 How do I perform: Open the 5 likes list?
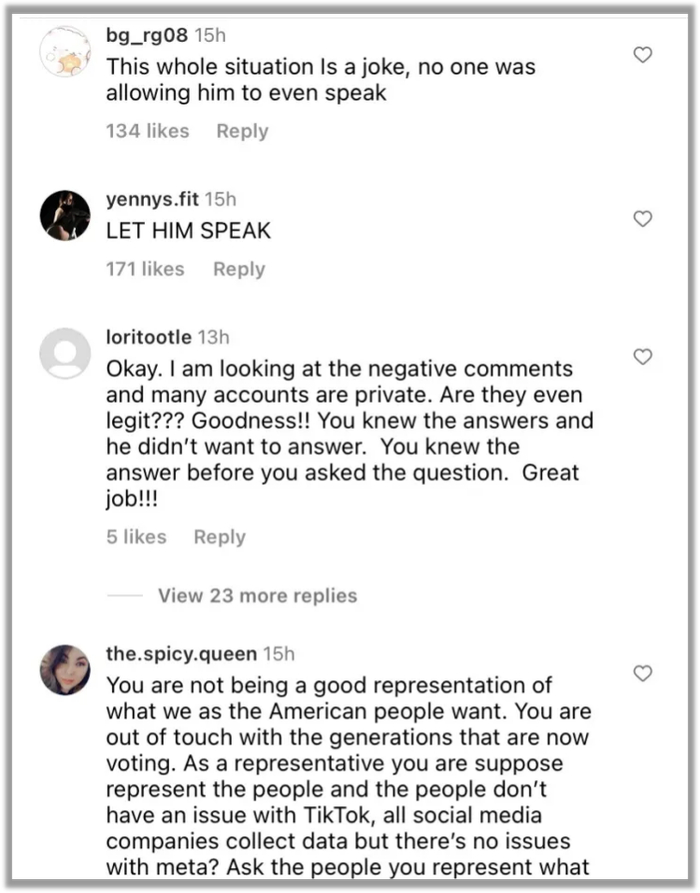tap(136, 537)
